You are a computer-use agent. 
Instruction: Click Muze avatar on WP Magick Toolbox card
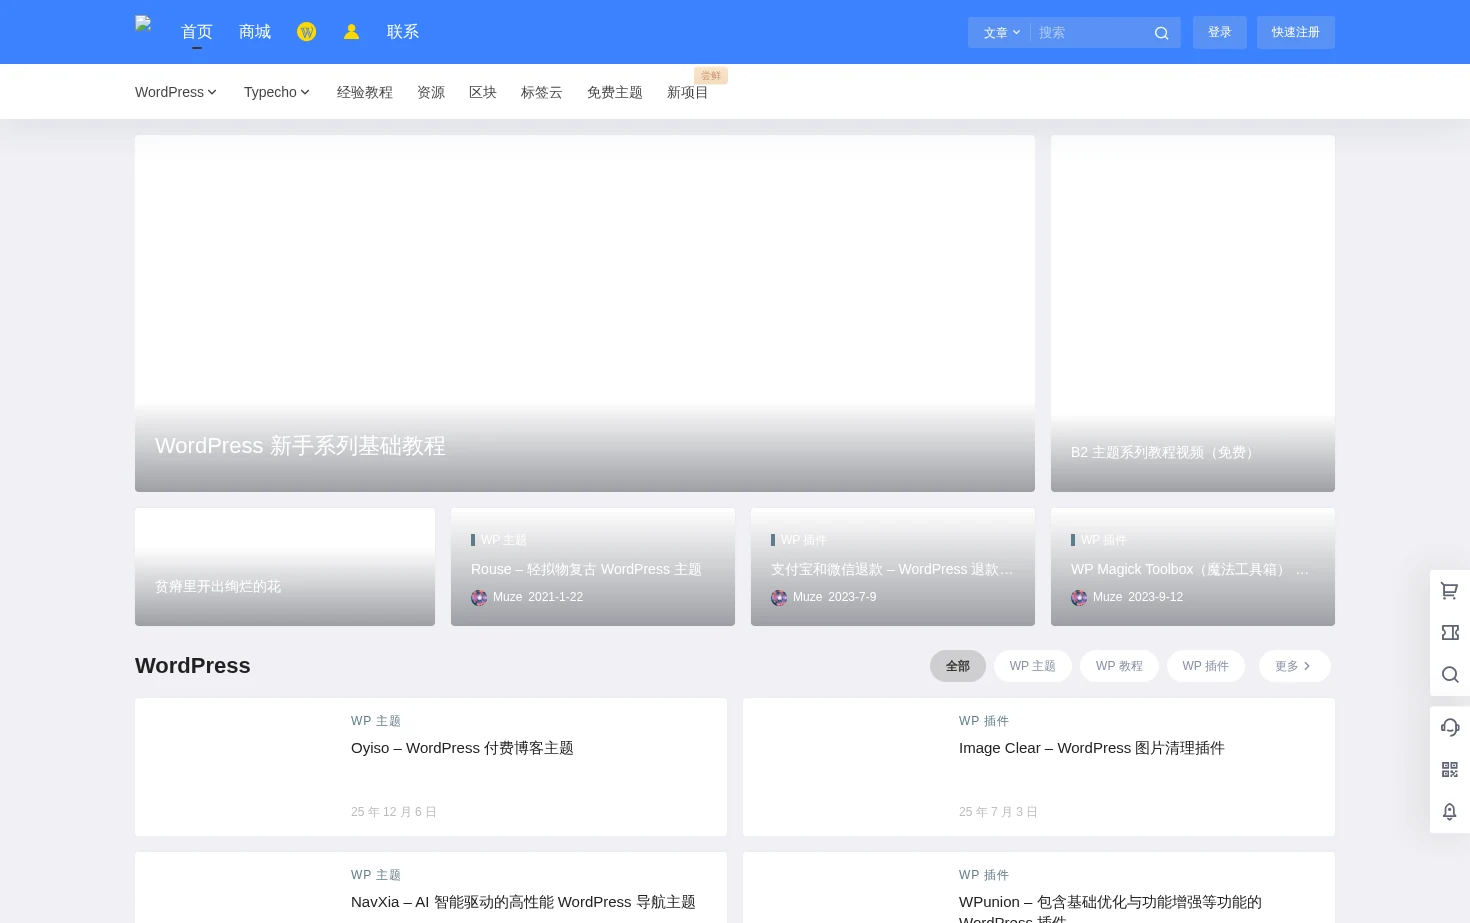[x=1079, y=597]
